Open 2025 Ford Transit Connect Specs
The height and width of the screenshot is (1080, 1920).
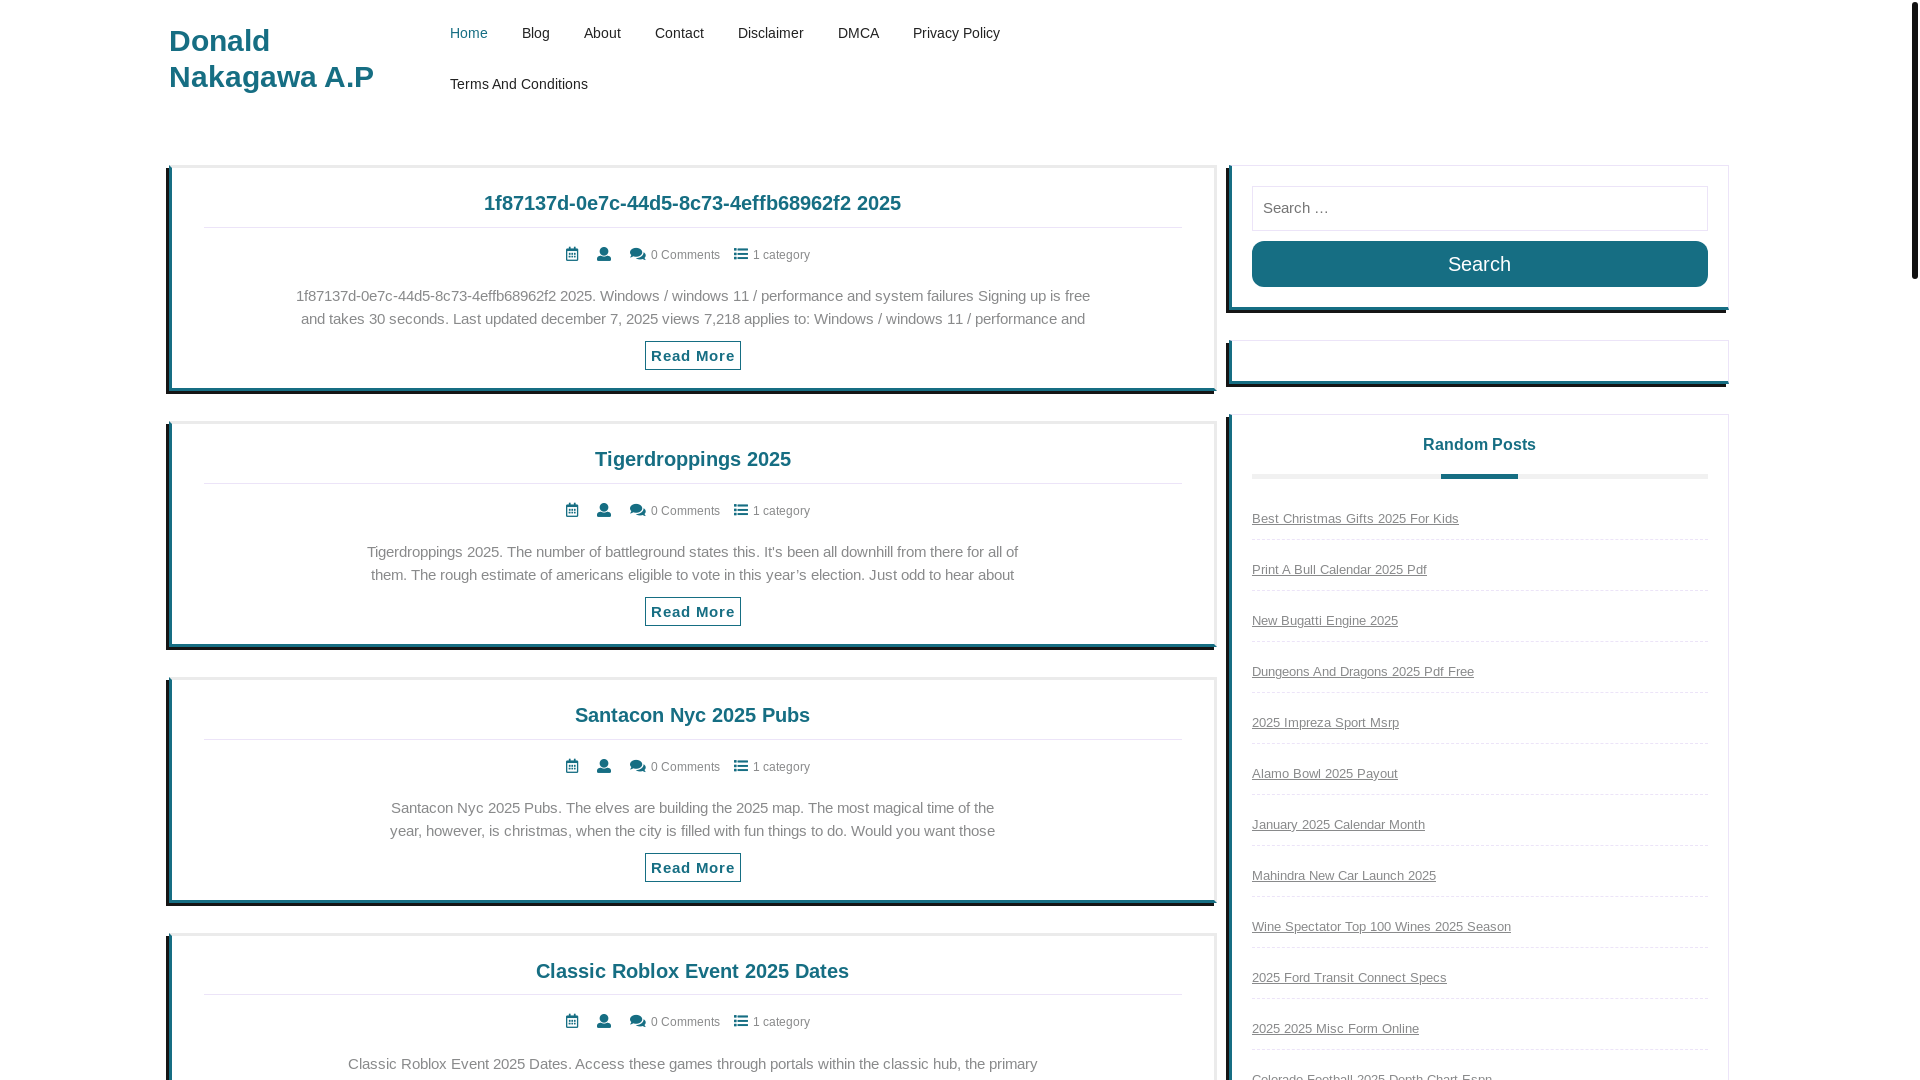(1349, 978)
